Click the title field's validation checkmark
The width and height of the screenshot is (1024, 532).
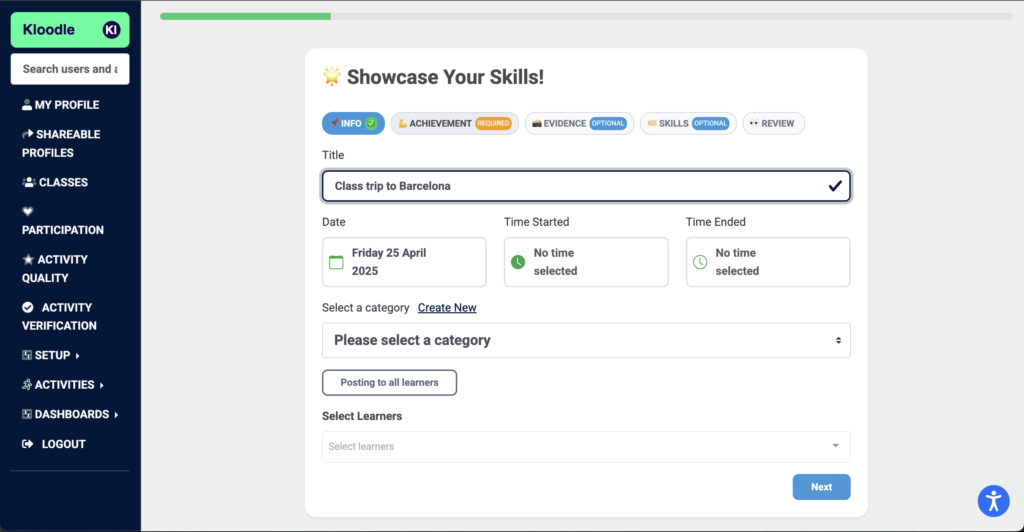835,186
